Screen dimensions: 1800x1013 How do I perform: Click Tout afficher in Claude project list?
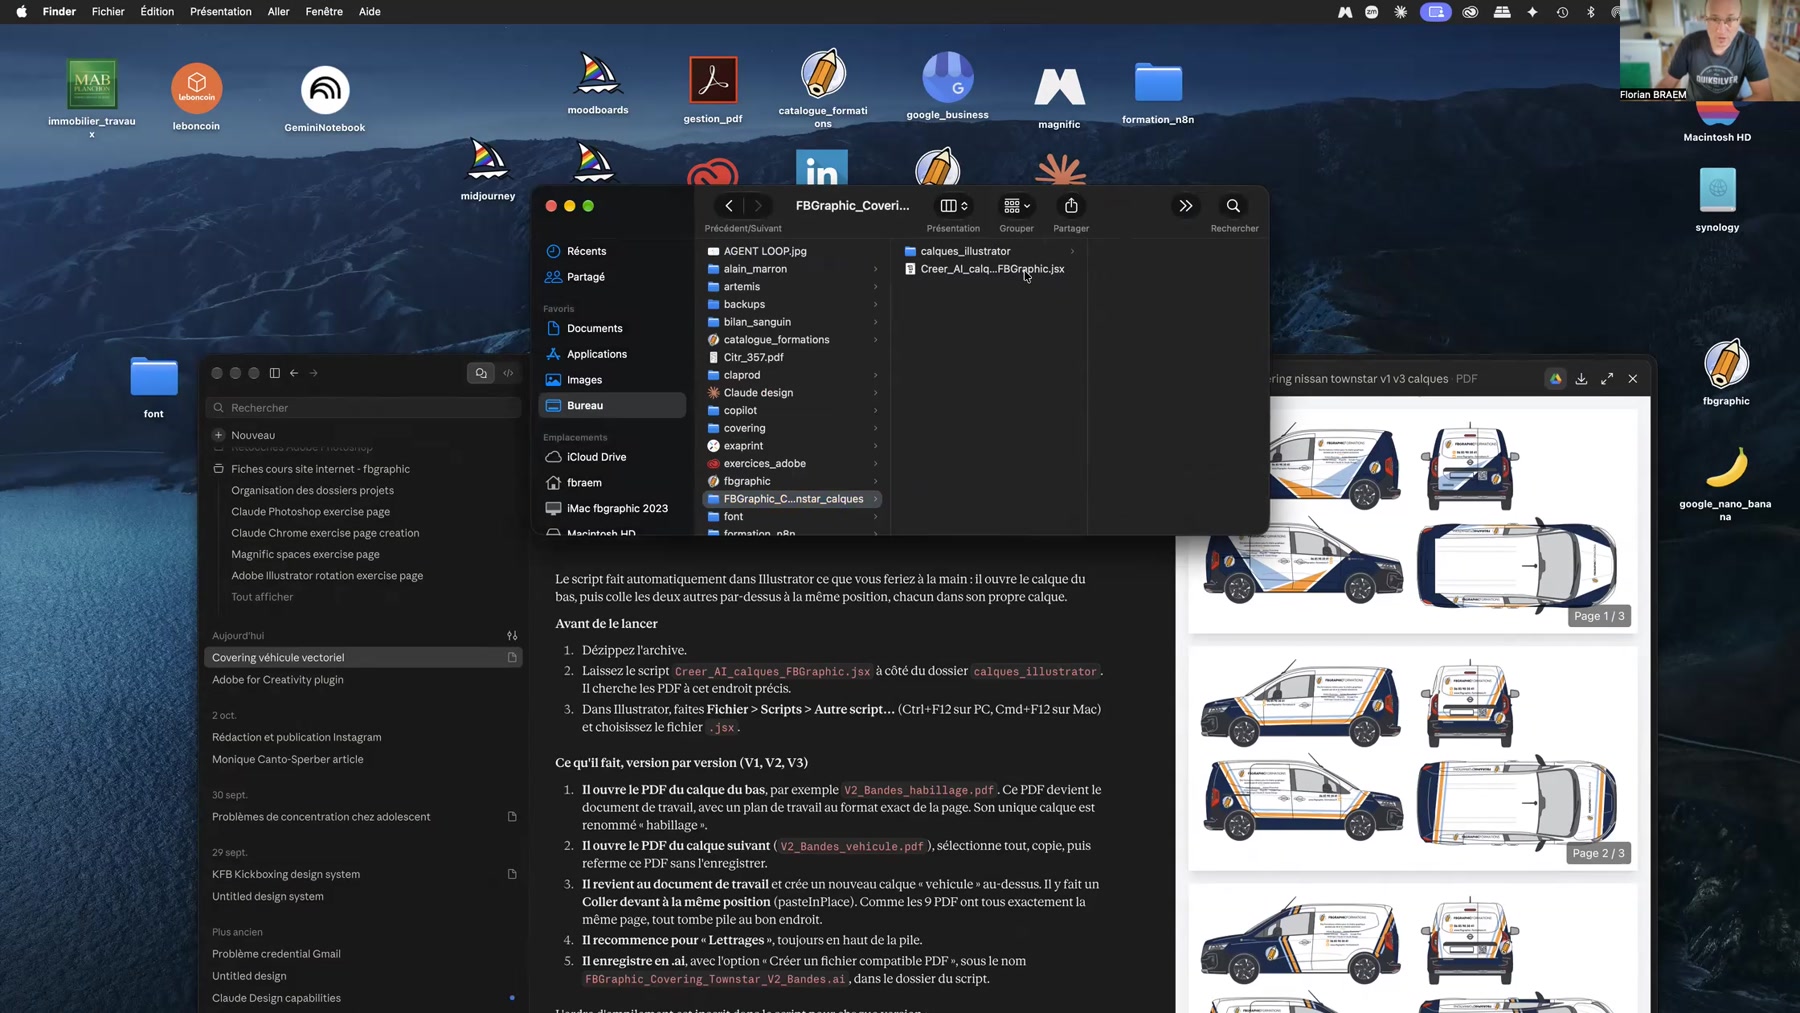click(262, 597)
